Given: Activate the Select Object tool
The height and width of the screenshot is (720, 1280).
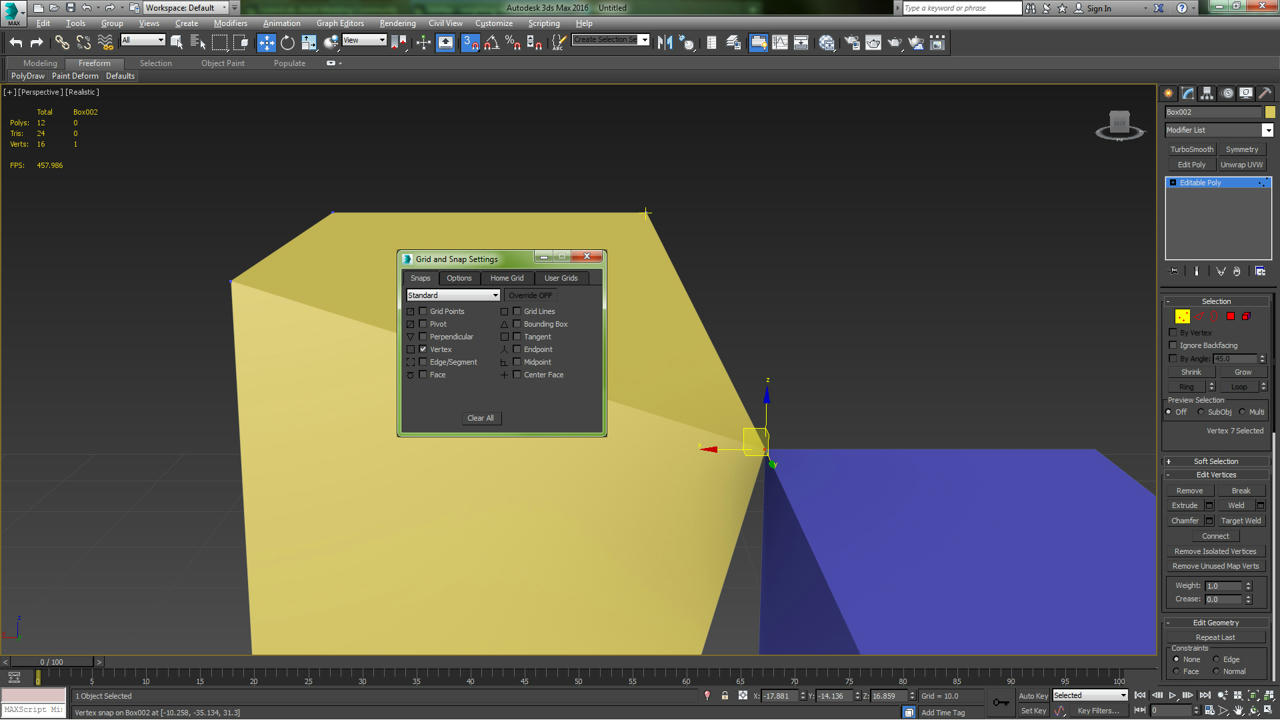Looking at the screenshot, I should tap(177, 42).
